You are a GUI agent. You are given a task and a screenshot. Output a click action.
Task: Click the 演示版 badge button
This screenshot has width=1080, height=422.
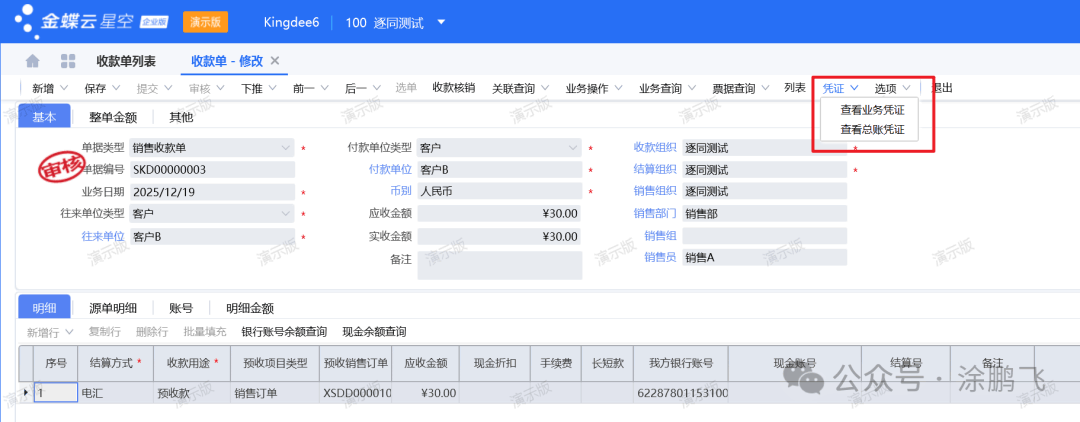click(206, 22)
